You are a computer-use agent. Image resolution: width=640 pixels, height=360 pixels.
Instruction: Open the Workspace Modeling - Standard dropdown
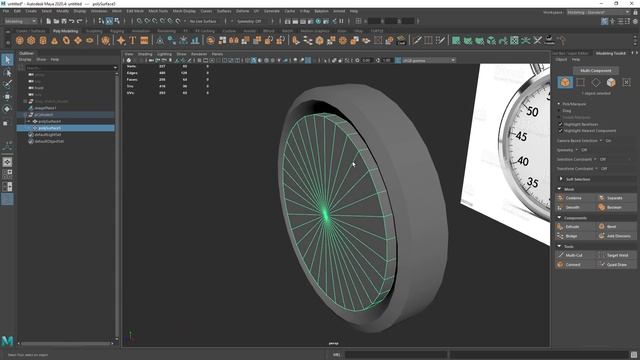pos(598,12)
